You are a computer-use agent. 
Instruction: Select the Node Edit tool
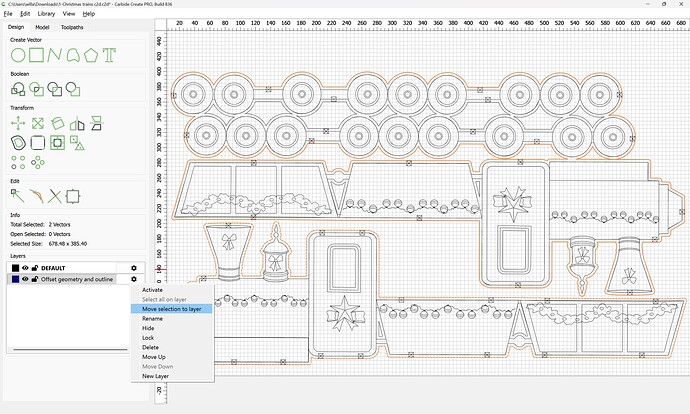click(x=18, y=196)
